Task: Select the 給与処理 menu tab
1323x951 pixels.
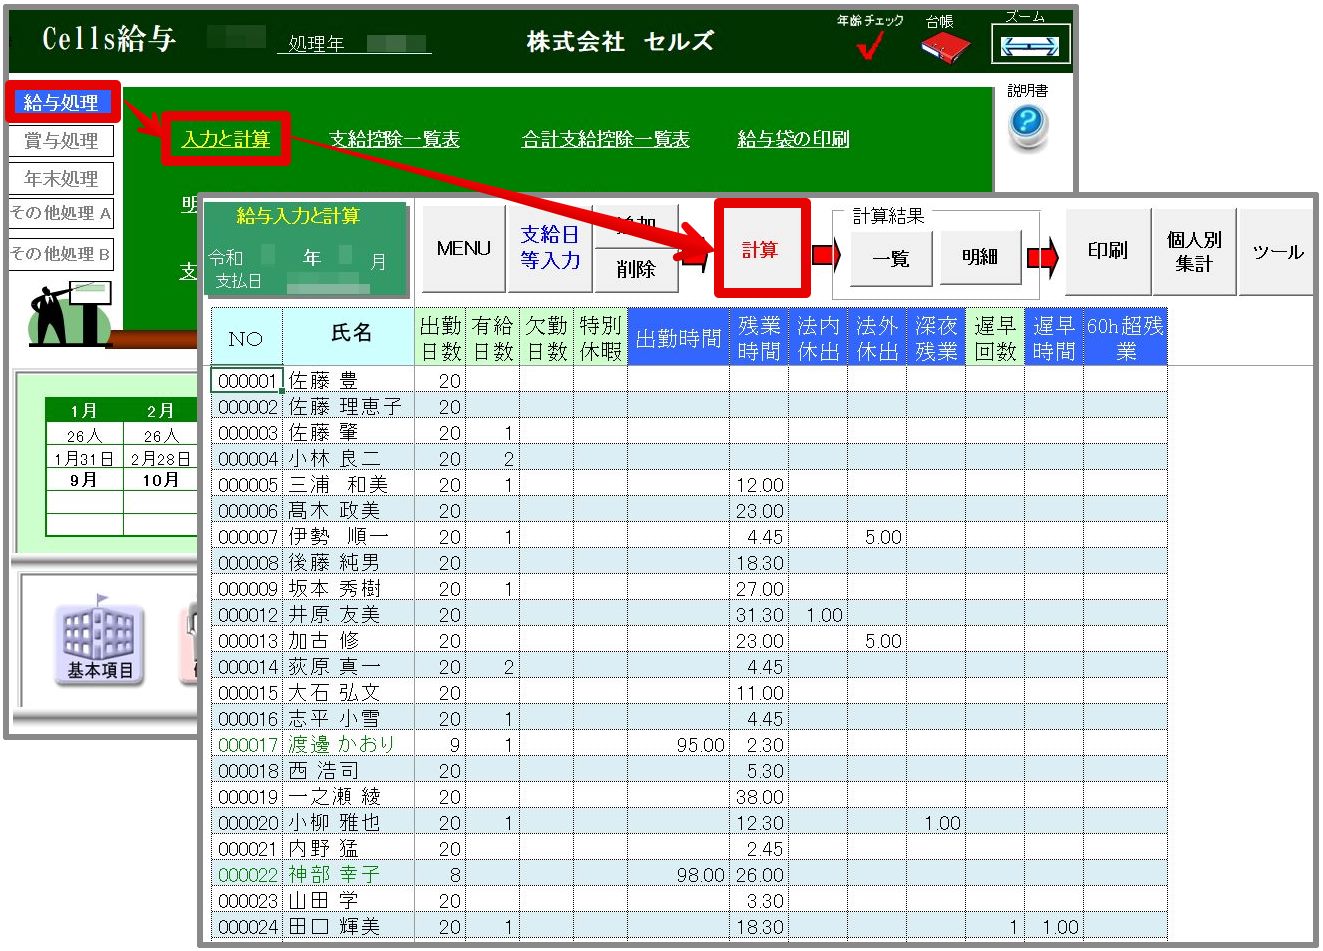Action: pos(61,102)
